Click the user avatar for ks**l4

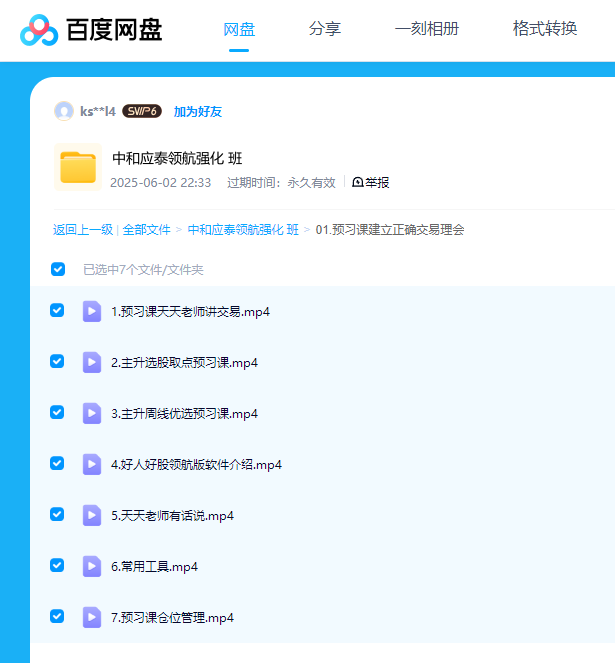pos(64,111)
